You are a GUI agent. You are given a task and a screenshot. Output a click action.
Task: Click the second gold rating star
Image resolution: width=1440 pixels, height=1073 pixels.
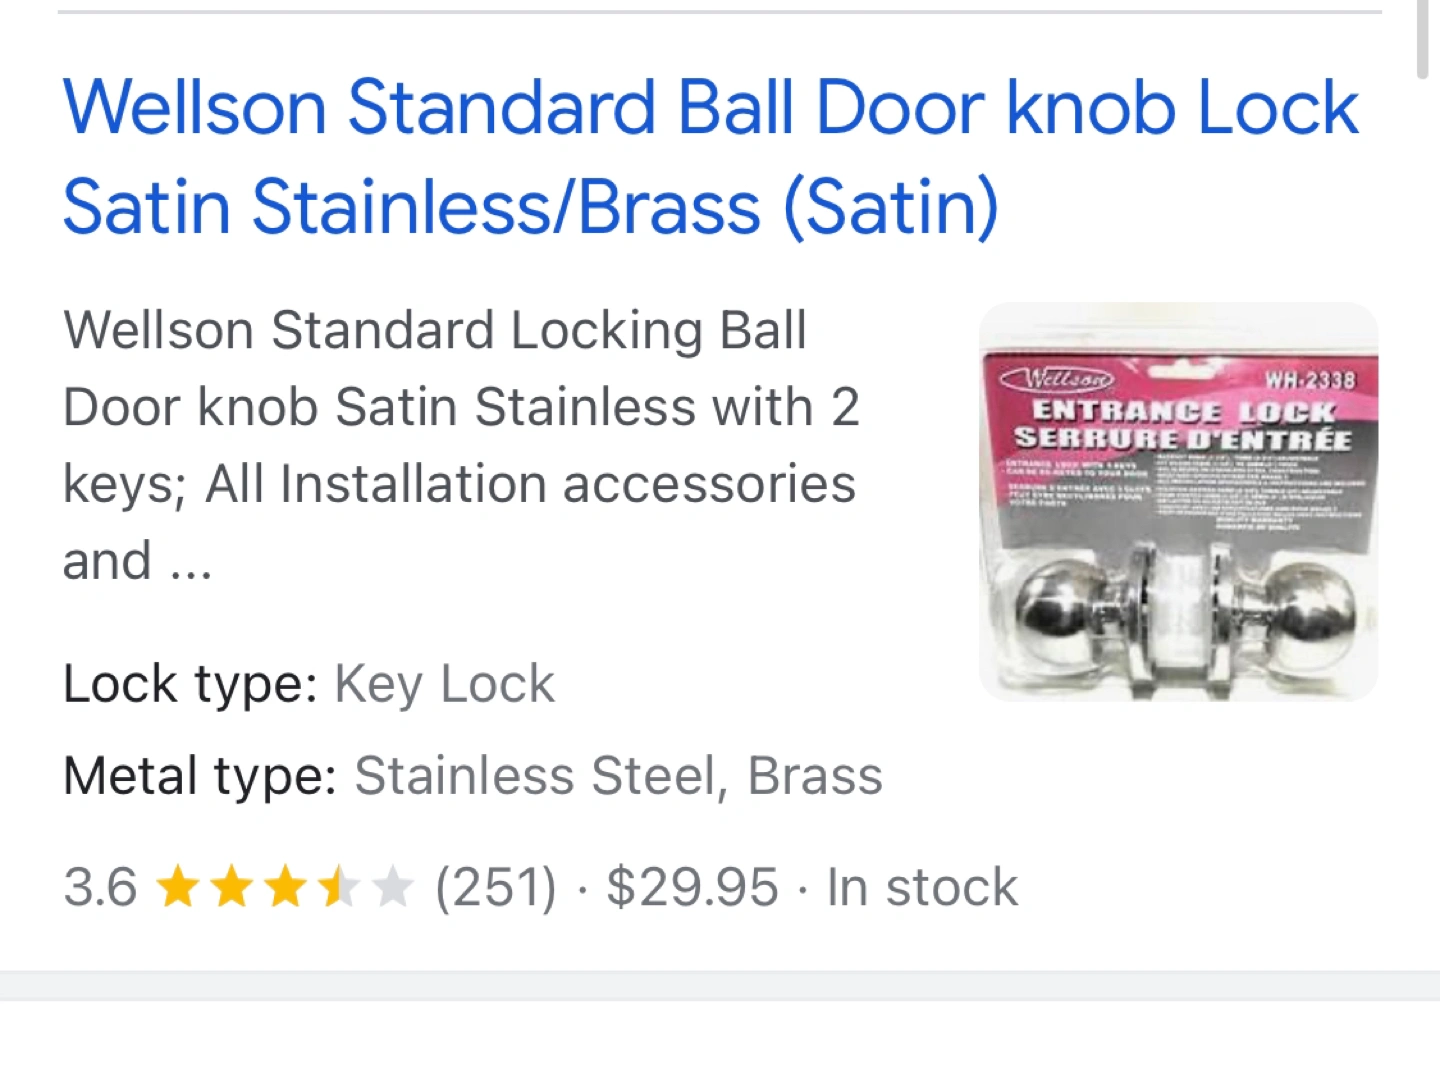click(x=232, y=887)
